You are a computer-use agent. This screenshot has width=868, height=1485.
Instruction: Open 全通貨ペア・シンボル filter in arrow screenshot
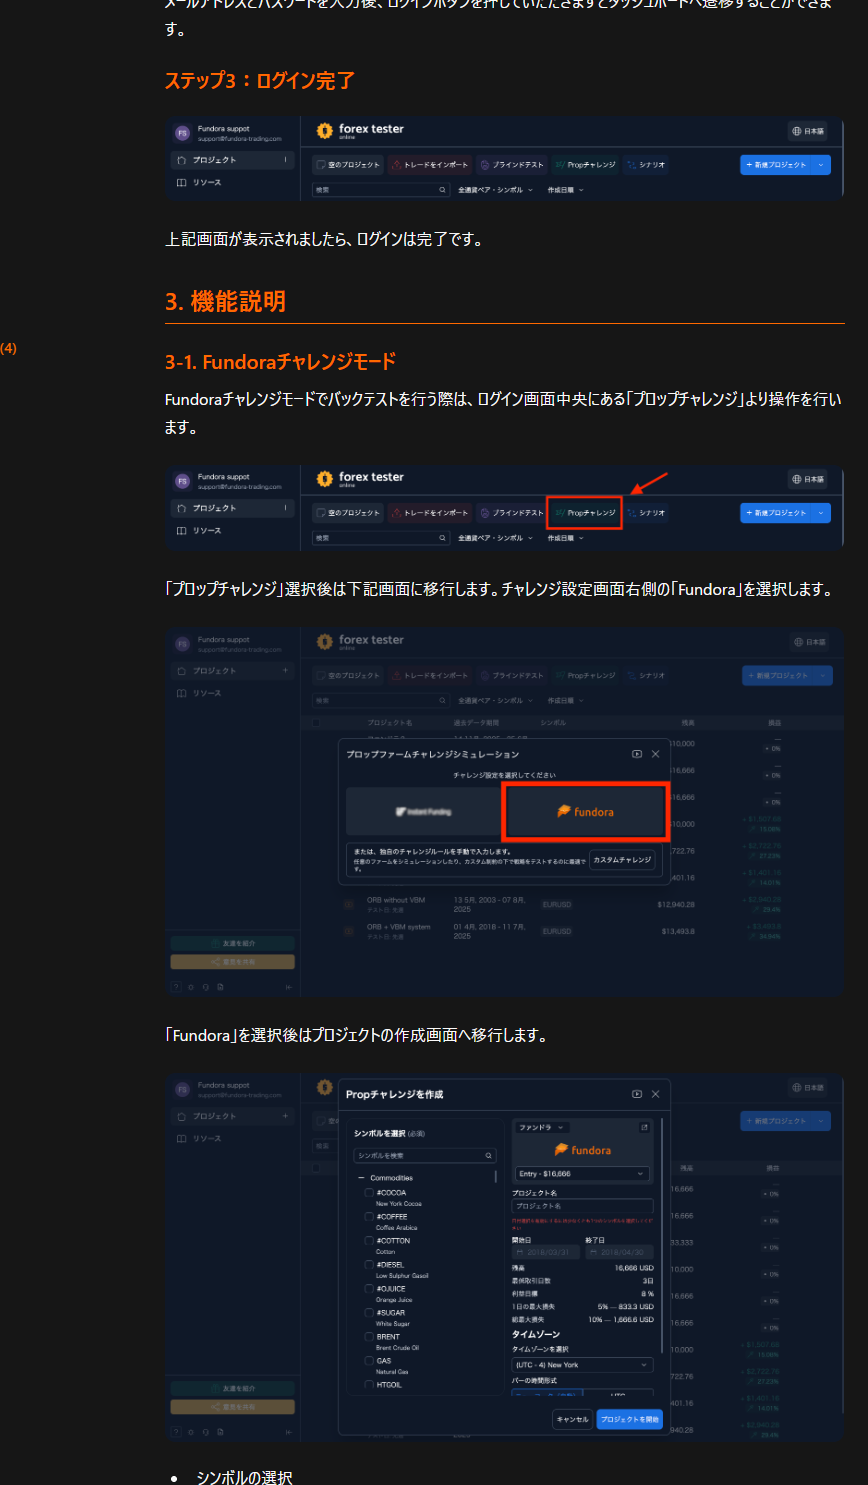click(x=495, y=538)
